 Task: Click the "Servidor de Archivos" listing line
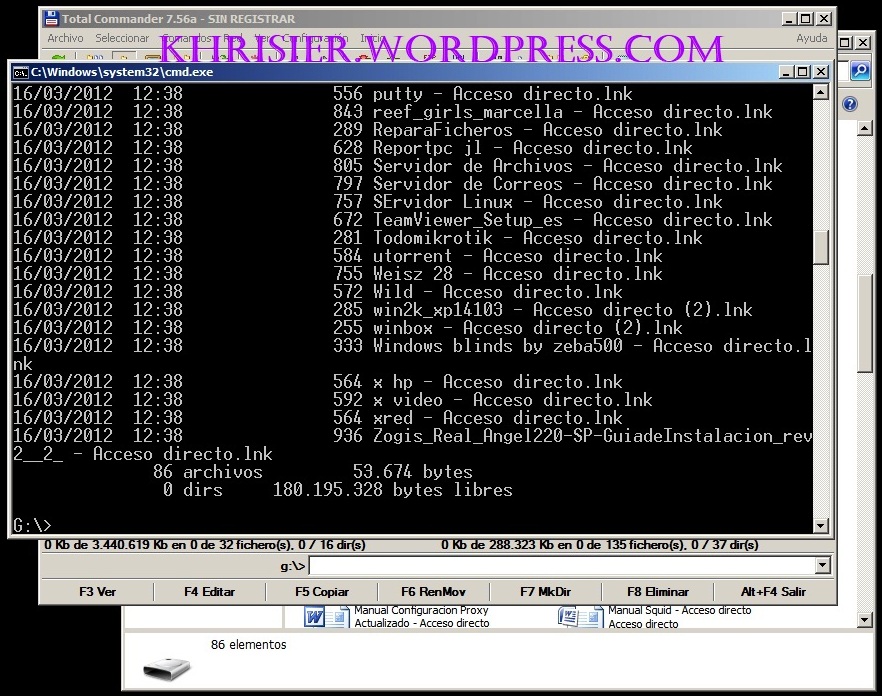[x=398, y=165]
